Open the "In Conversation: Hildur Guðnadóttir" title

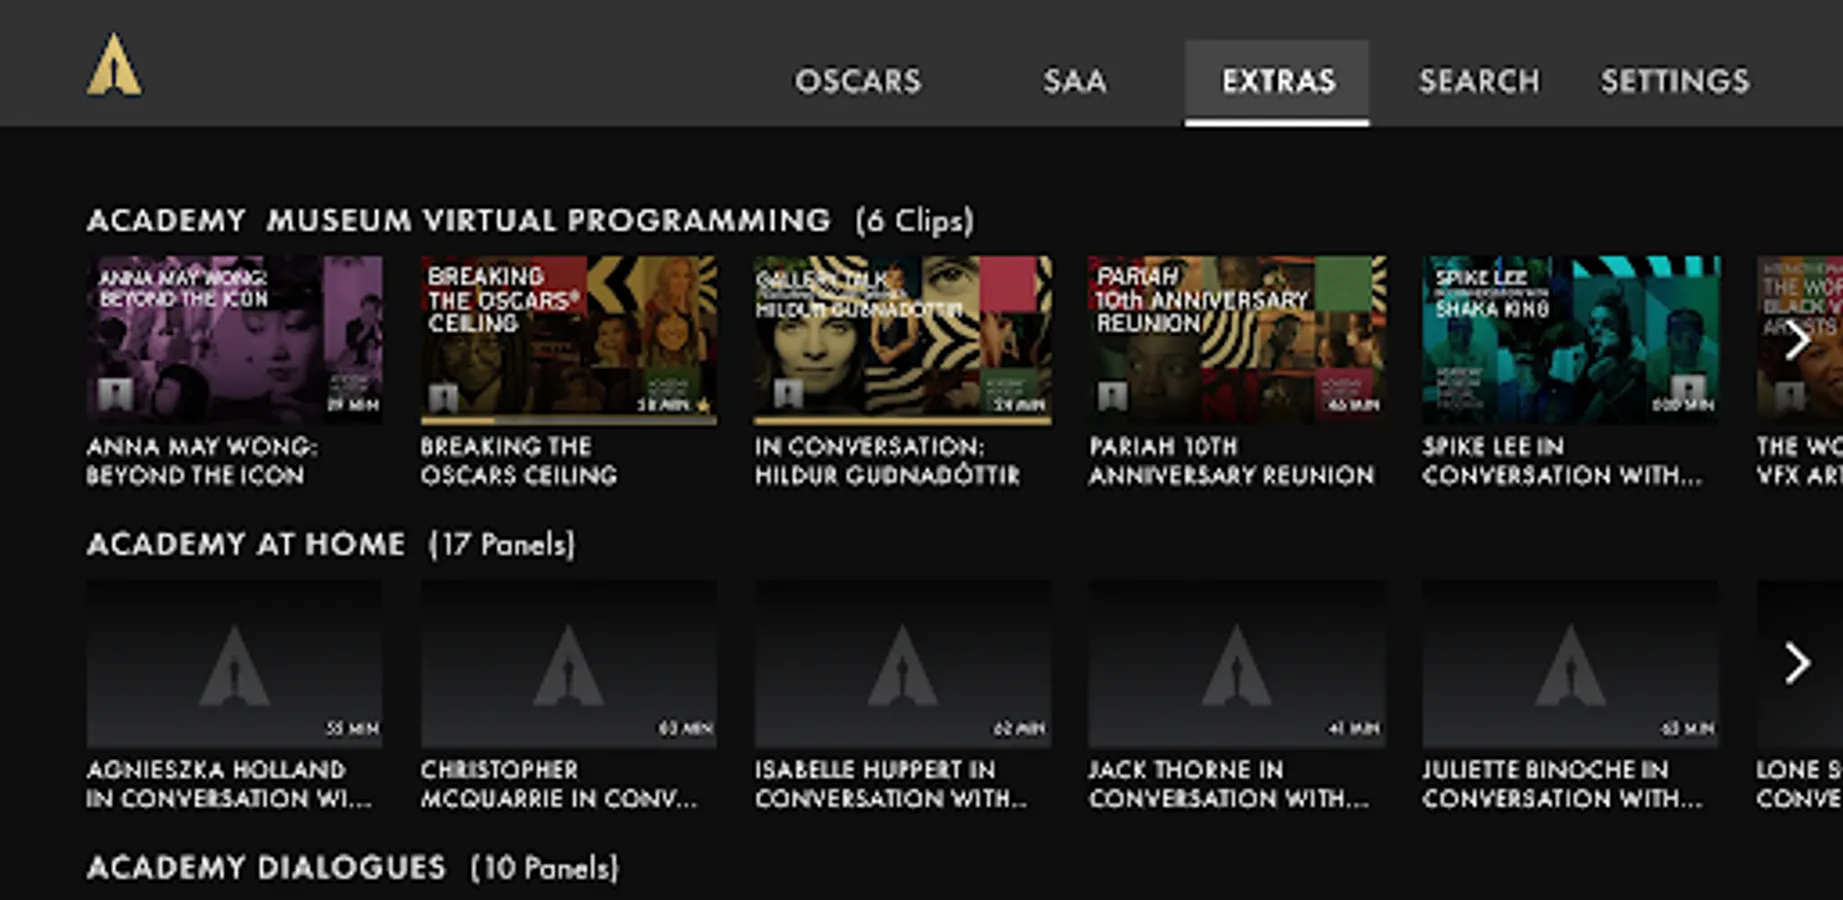coord(888,461)
